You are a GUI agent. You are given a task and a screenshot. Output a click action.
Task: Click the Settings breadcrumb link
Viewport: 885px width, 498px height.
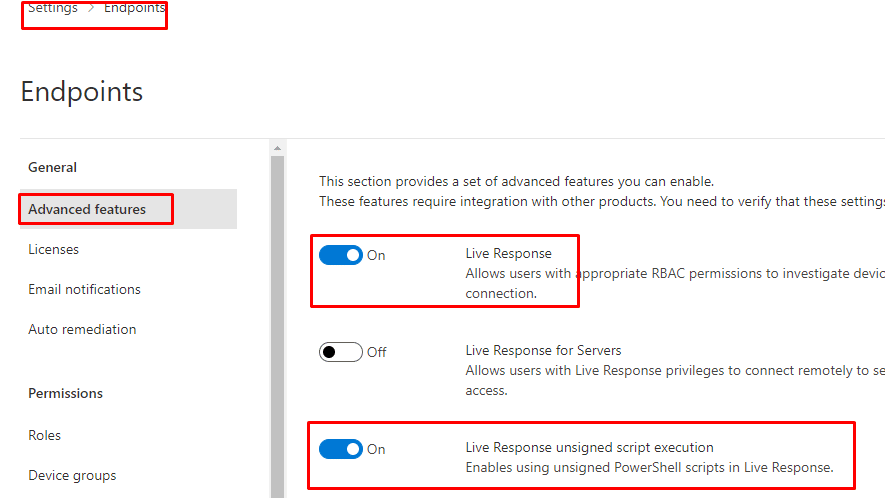pos(52,8)
